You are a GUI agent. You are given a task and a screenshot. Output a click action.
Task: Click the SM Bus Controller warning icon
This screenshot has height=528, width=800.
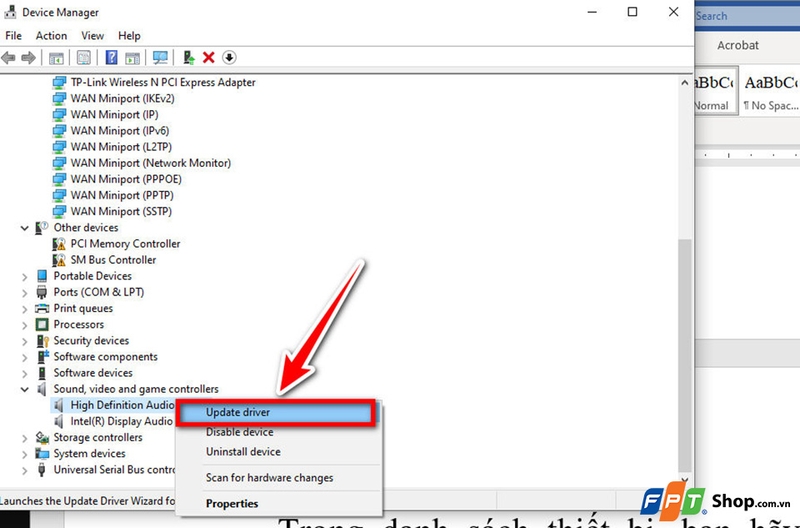(59, 260)
